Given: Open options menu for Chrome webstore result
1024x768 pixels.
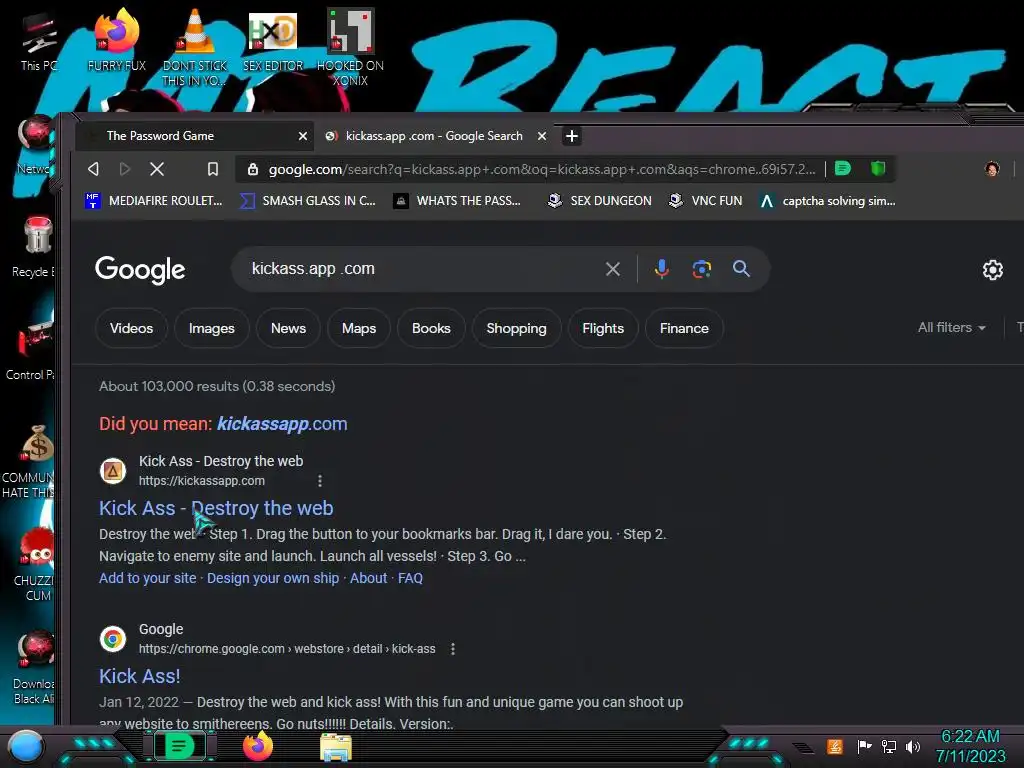Looking at the screenshot, I should 453,649.
